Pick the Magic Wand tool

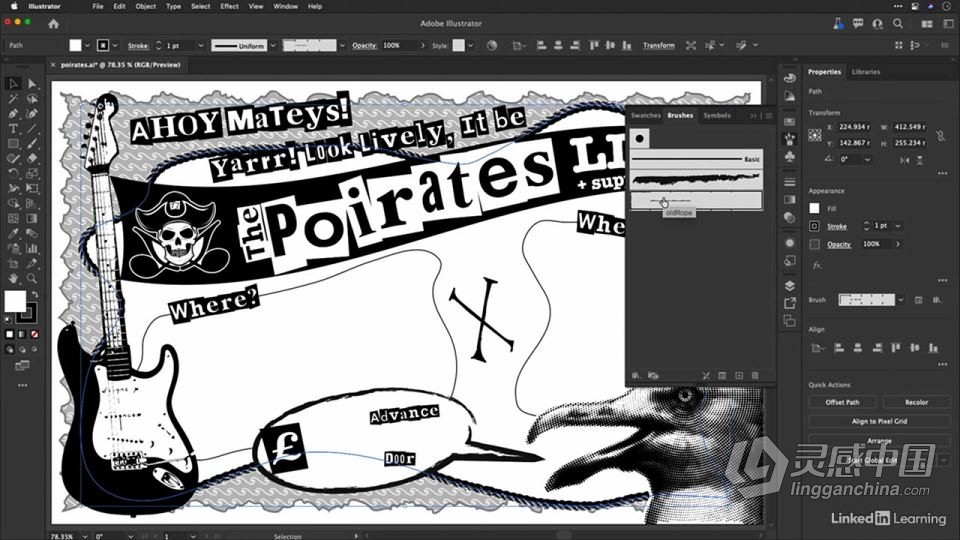(13, 99)
